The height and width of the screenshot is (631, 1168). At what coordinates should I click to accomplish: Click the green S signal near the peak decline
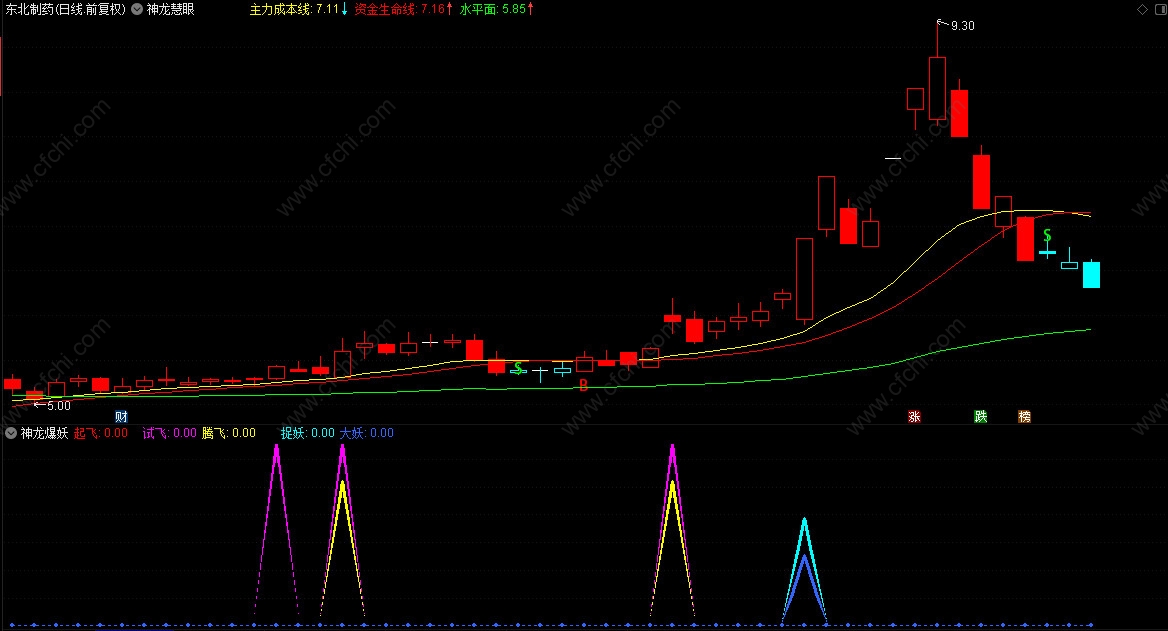1047,235
